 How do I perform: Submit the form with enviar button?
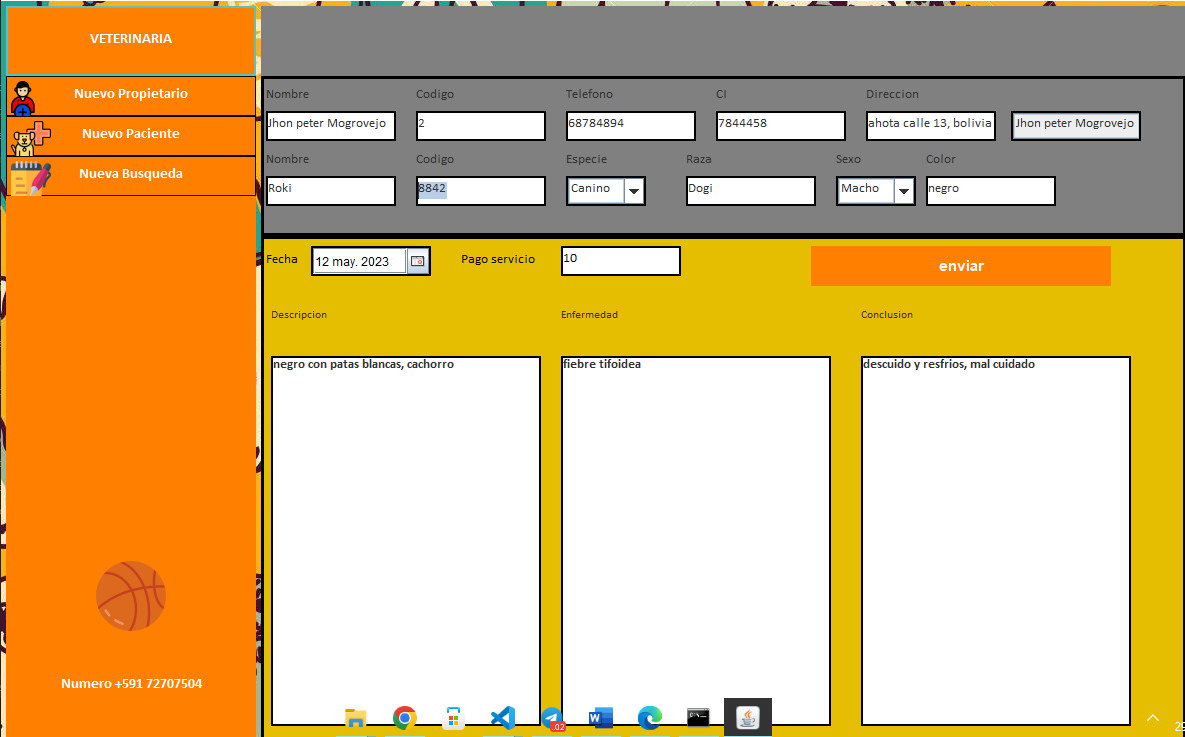961,266
